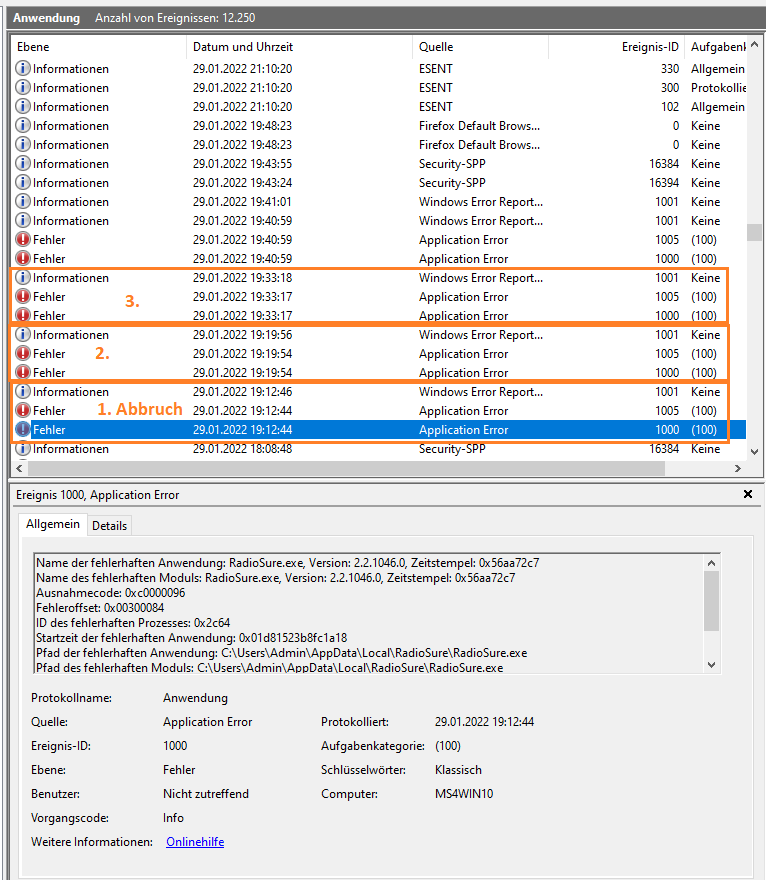766x880 pixels.
Task: Click info icon of 19:40:59 Windows Error Report row
Action: [22, 221]
